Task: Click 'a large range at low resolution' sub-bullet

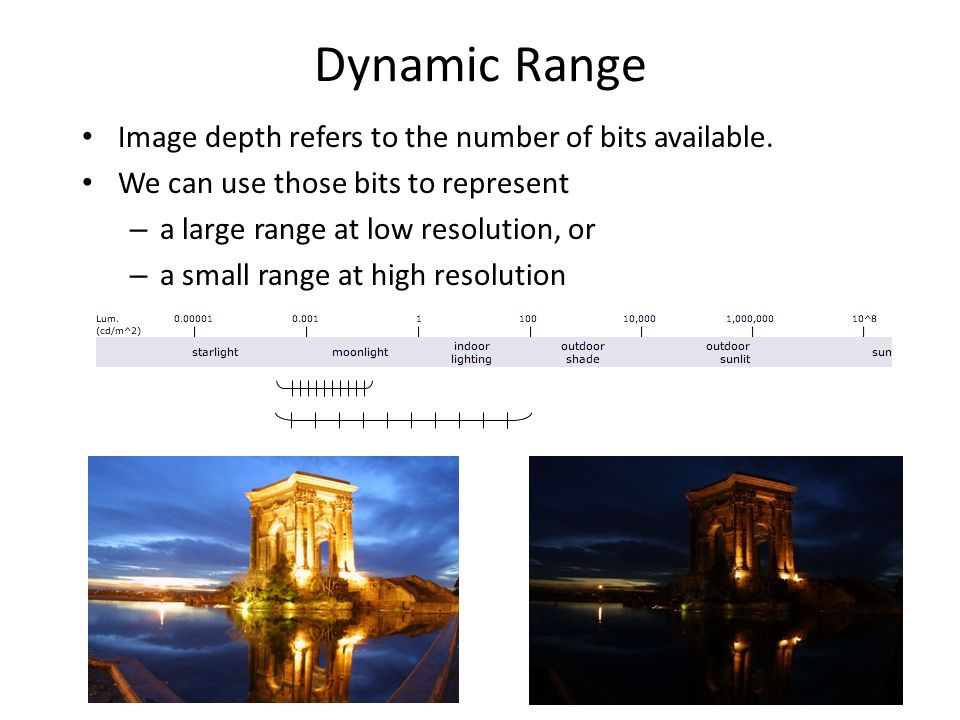Action: coord(377,230)
